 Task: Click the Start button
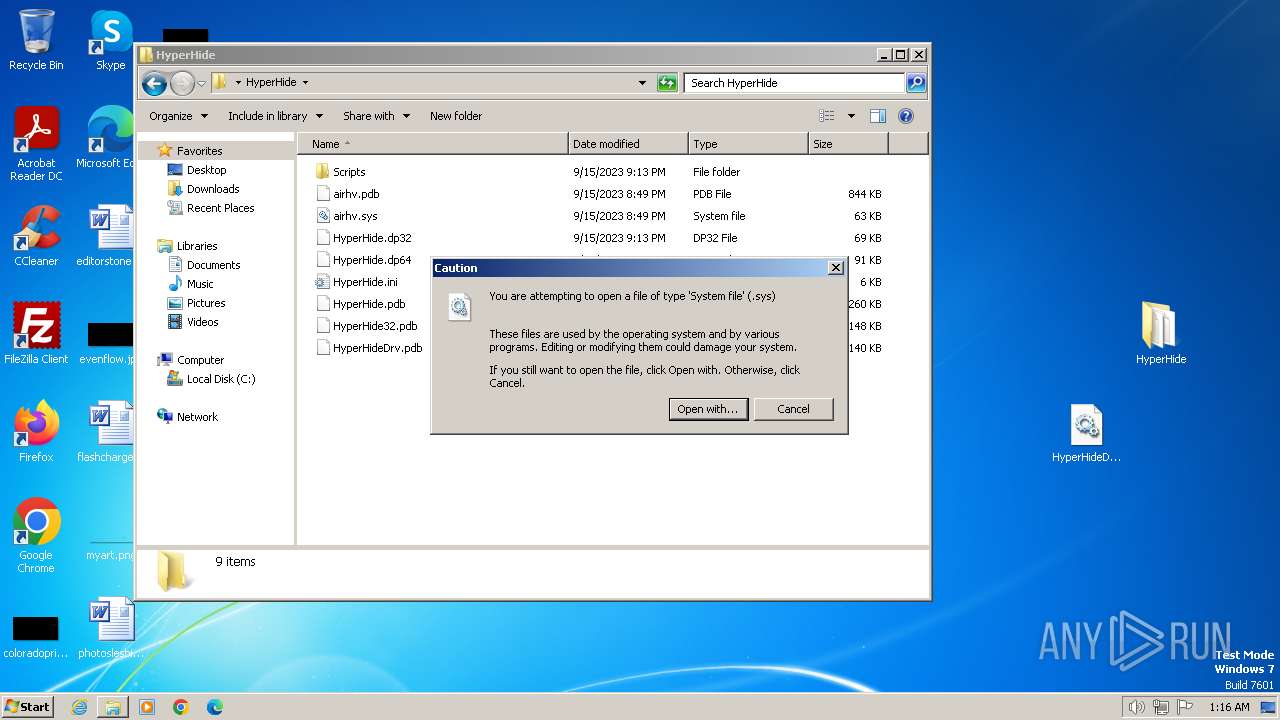coord(28,707)
